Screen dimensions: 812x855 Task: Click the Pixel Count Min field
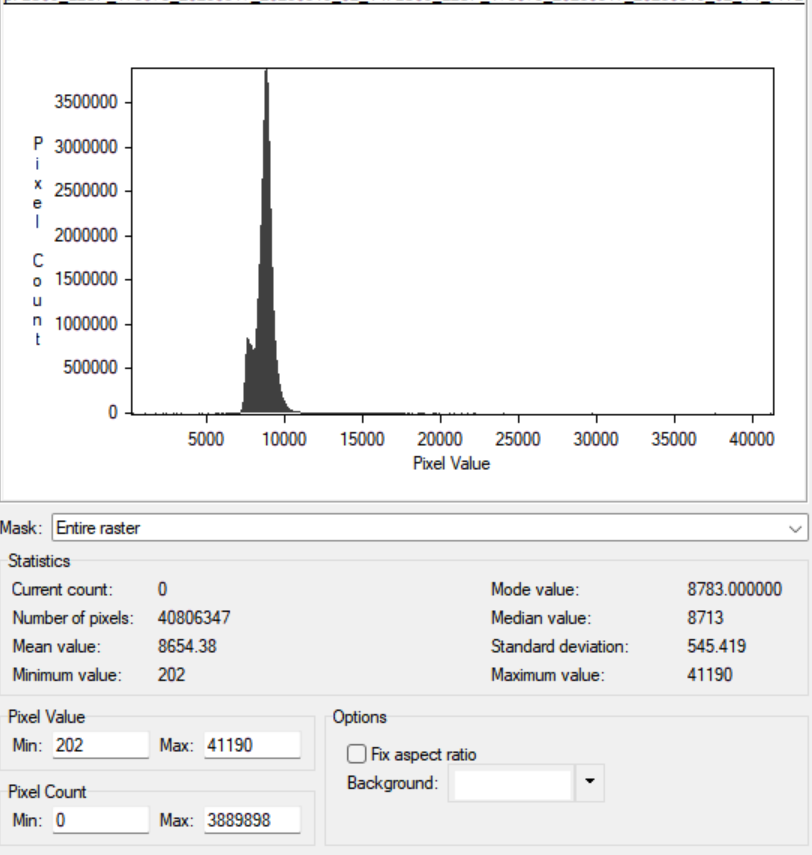tap(101, 820)
